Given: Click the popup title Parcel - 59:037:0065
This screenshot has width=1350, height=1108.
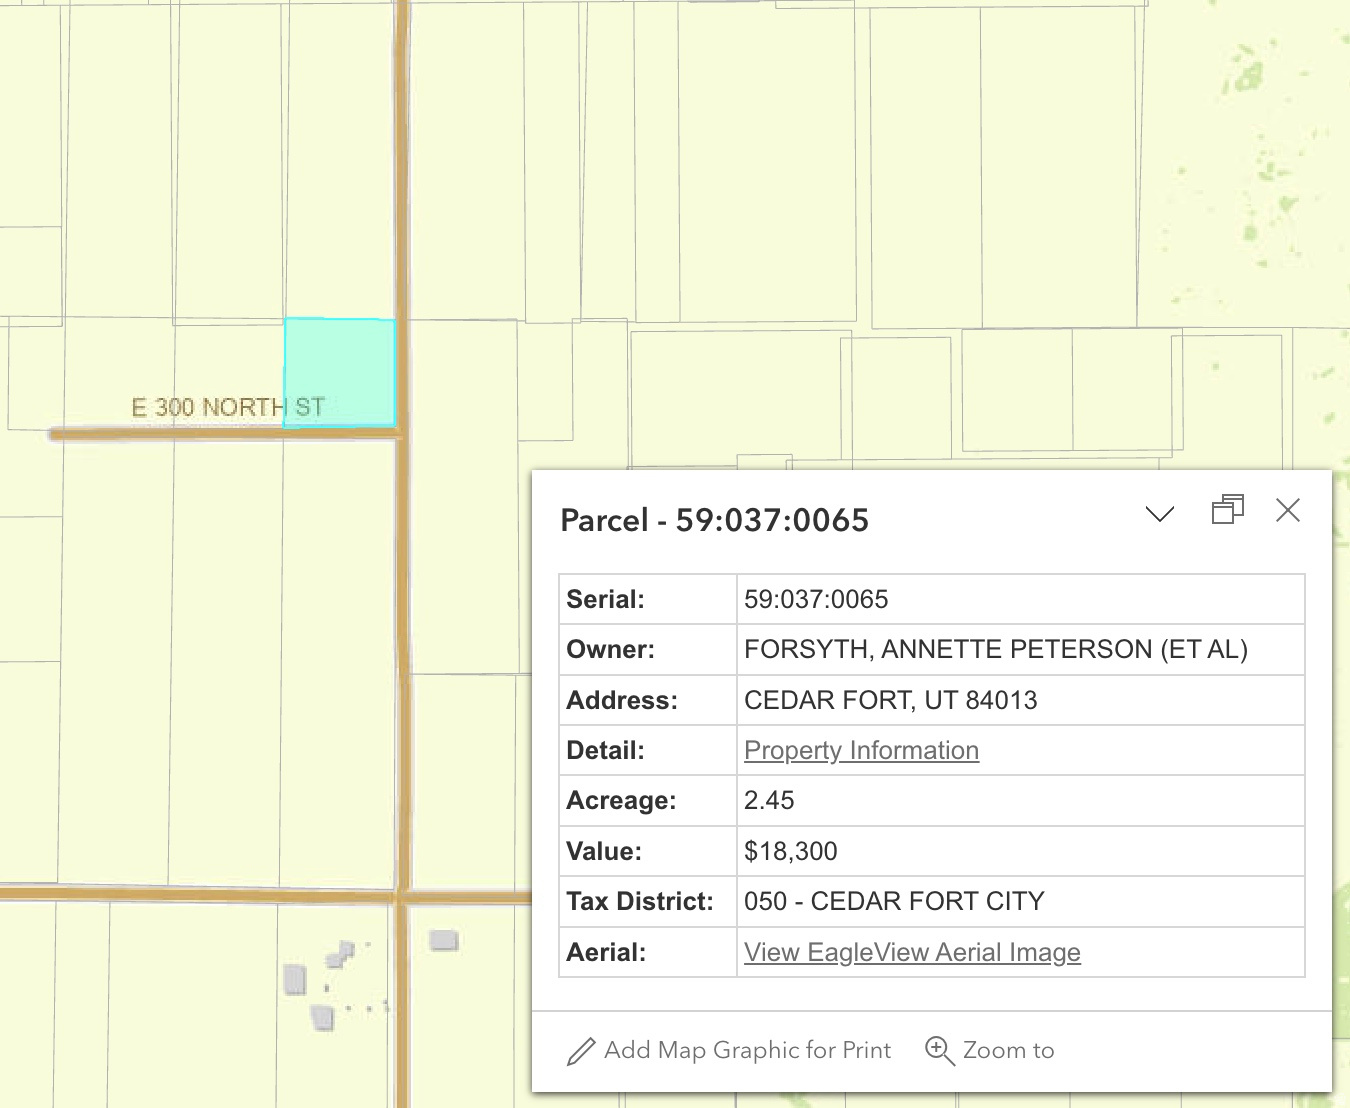Looking at the screenshot, I should coord(714,520).
